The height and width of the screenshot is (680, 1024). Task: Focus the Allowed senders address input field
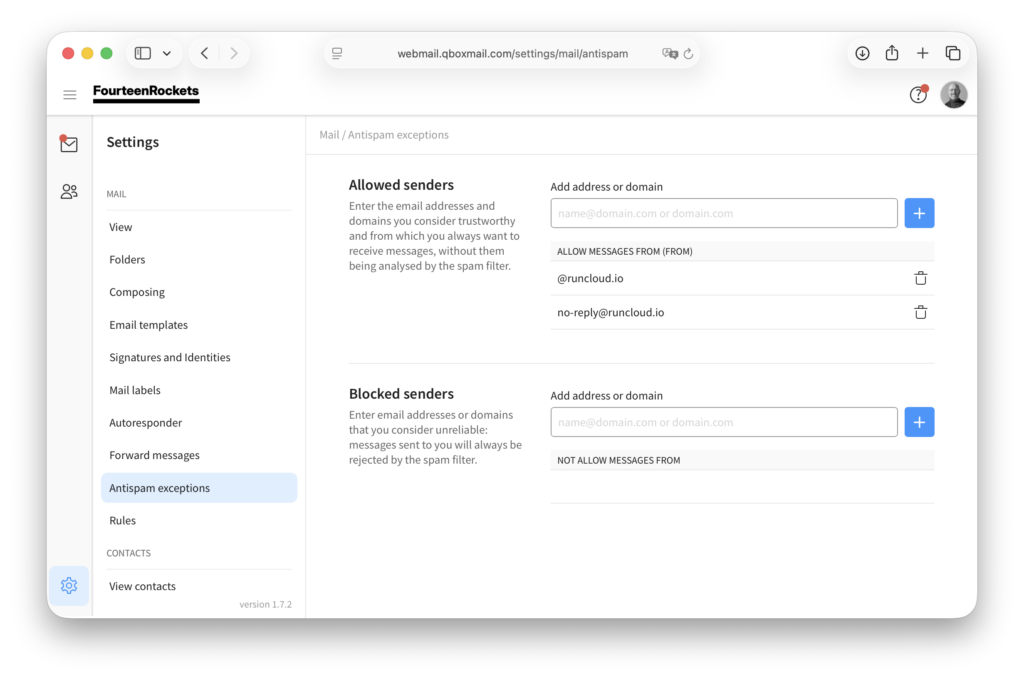[x=724, y=213]
